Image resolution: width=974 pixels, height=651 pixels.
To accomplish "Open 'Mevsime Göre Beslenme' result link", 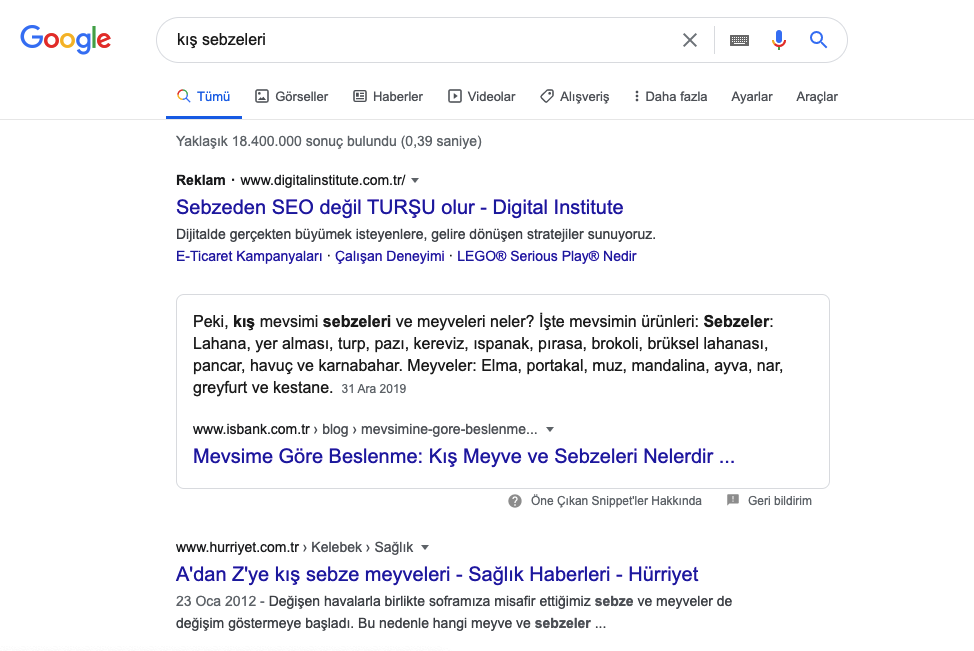I will [x=463, y=456].
